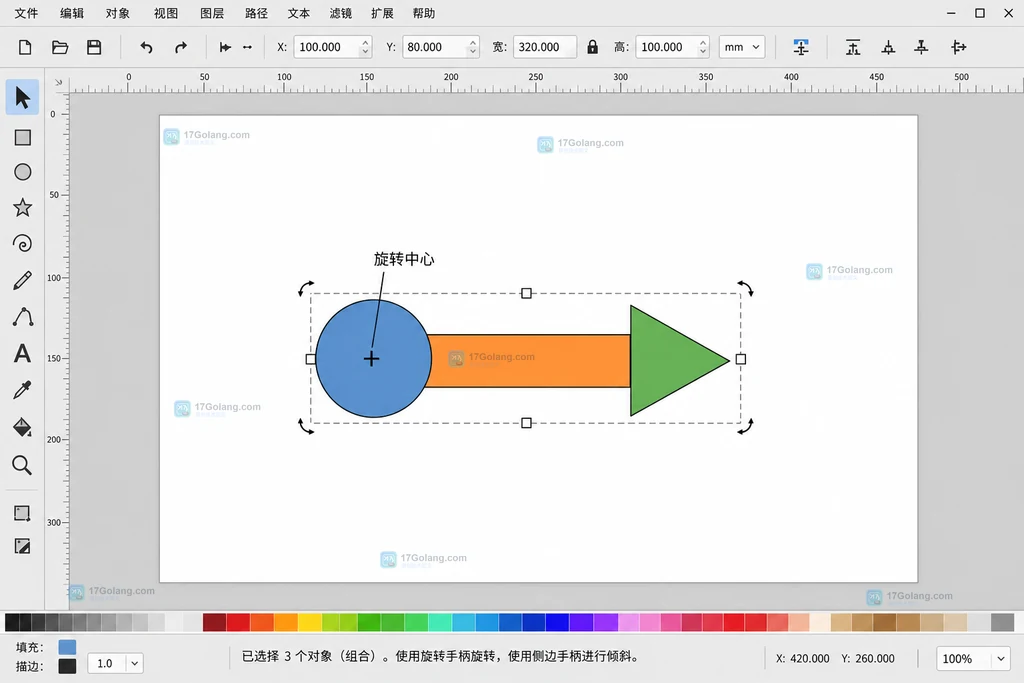Image resolution: width=1024 pixels, height=683 pixels.
Task: Pick the color dropper tool
Action: pos(22,390)
